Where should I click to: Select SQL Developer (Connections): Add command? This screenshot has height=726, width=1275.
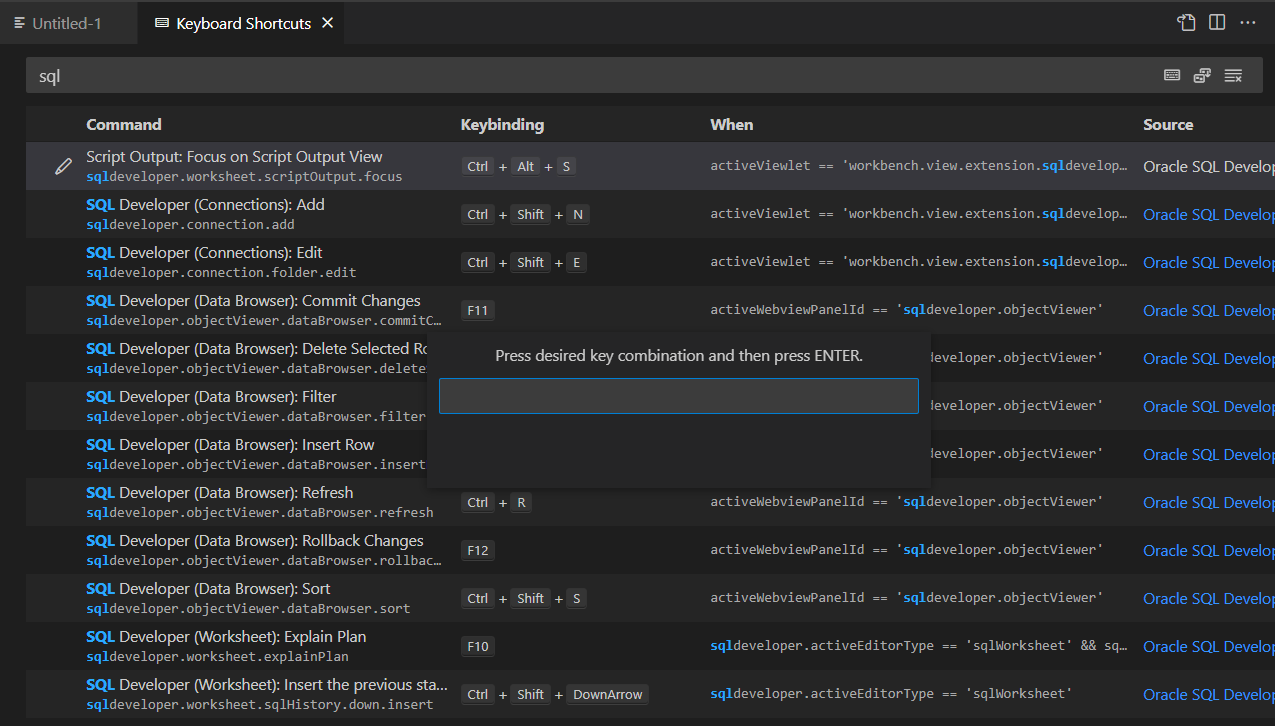(205, 204)
